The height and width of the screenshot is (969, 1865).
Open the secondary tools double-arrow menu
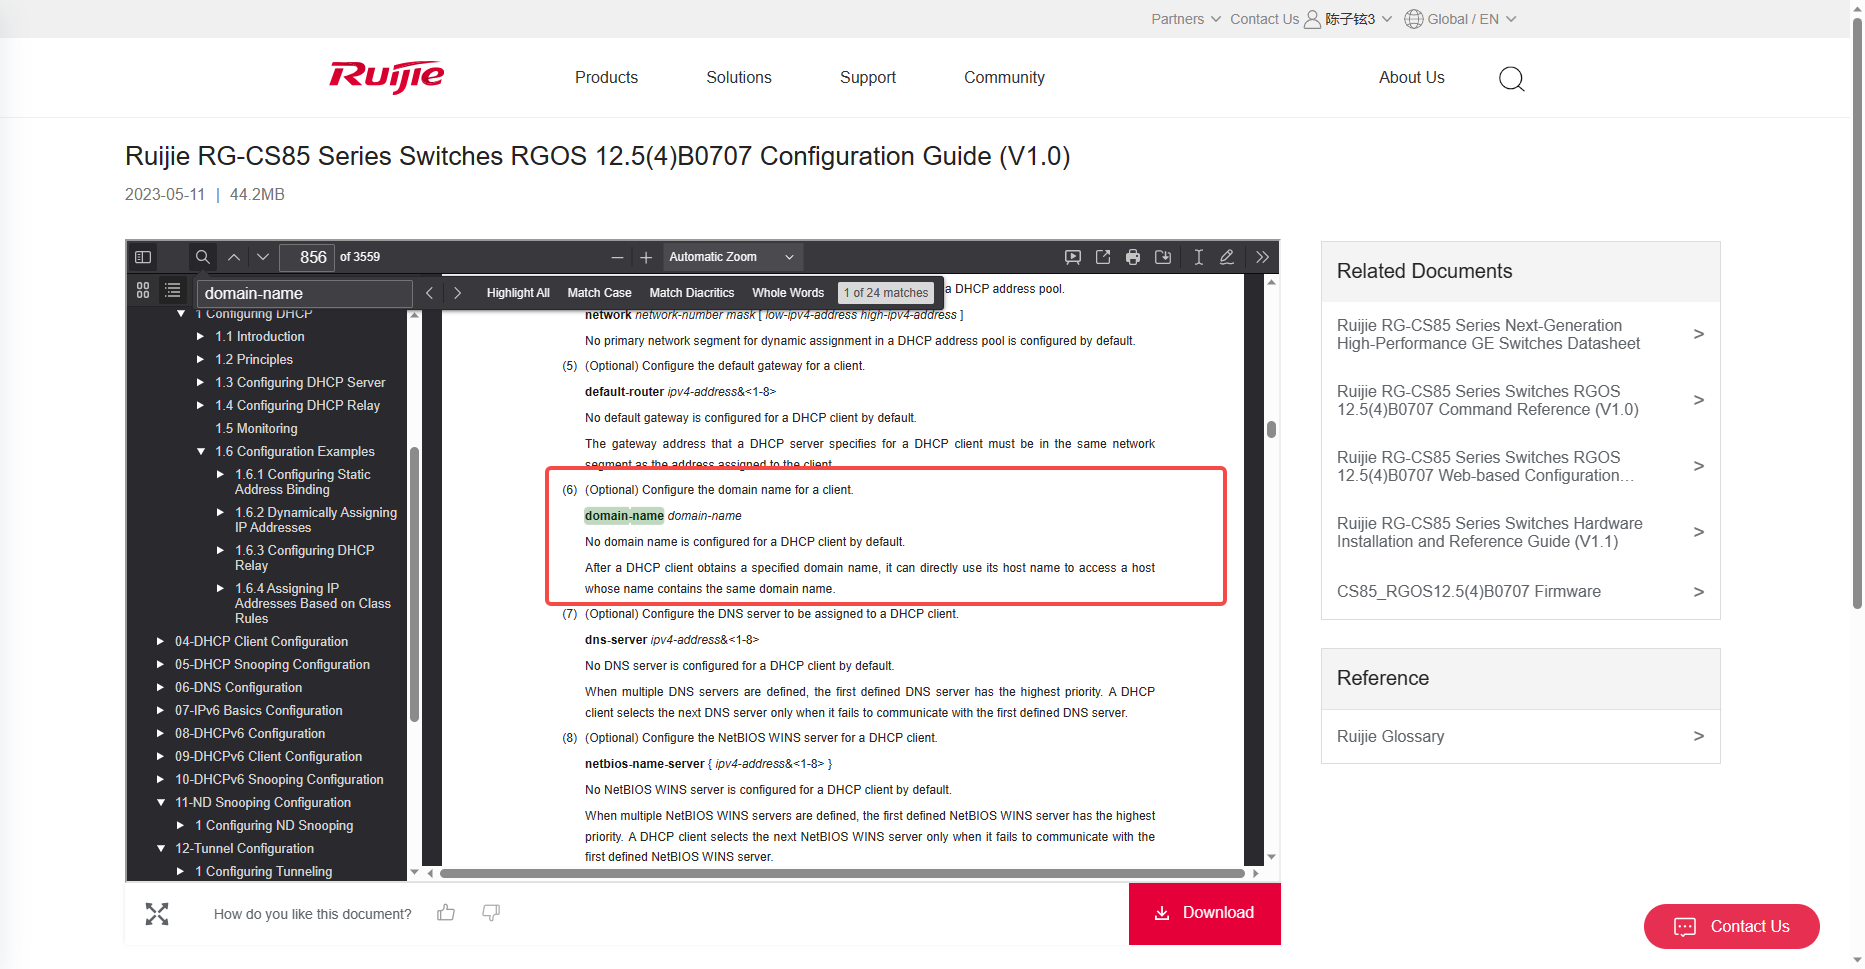point(1263,257)
